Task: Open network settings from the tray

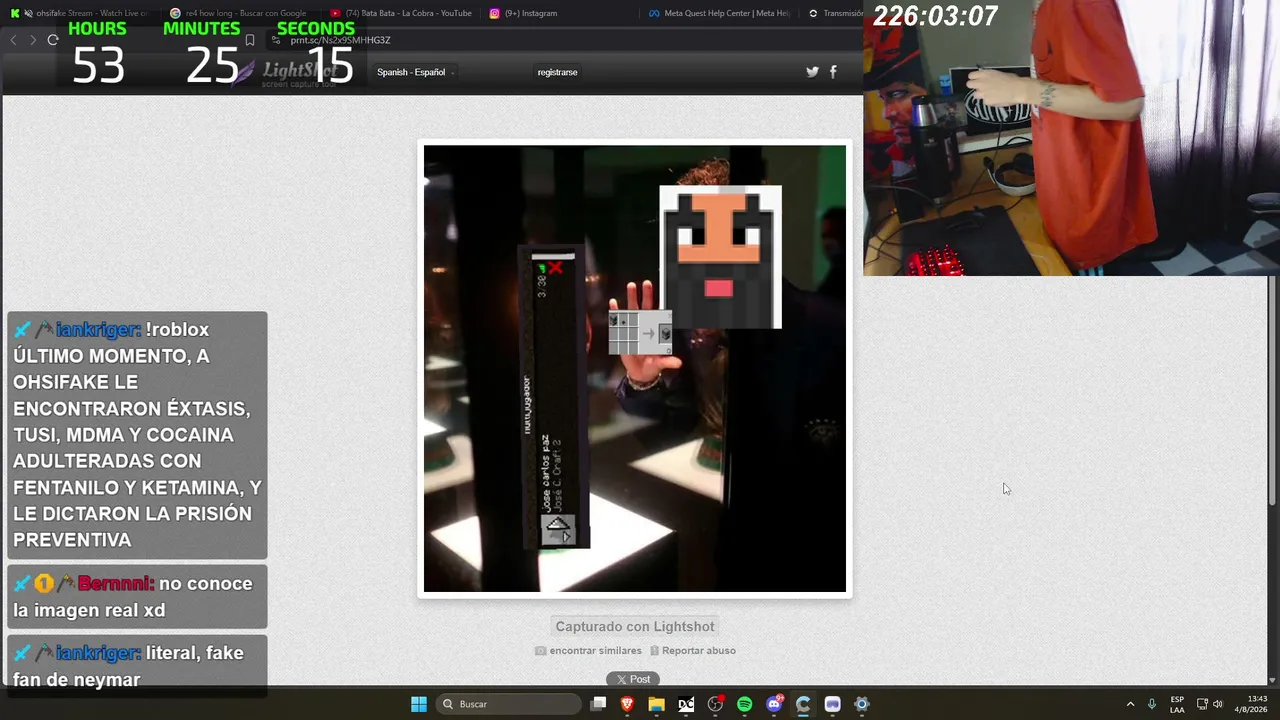Action: [x=1202, y=704]
